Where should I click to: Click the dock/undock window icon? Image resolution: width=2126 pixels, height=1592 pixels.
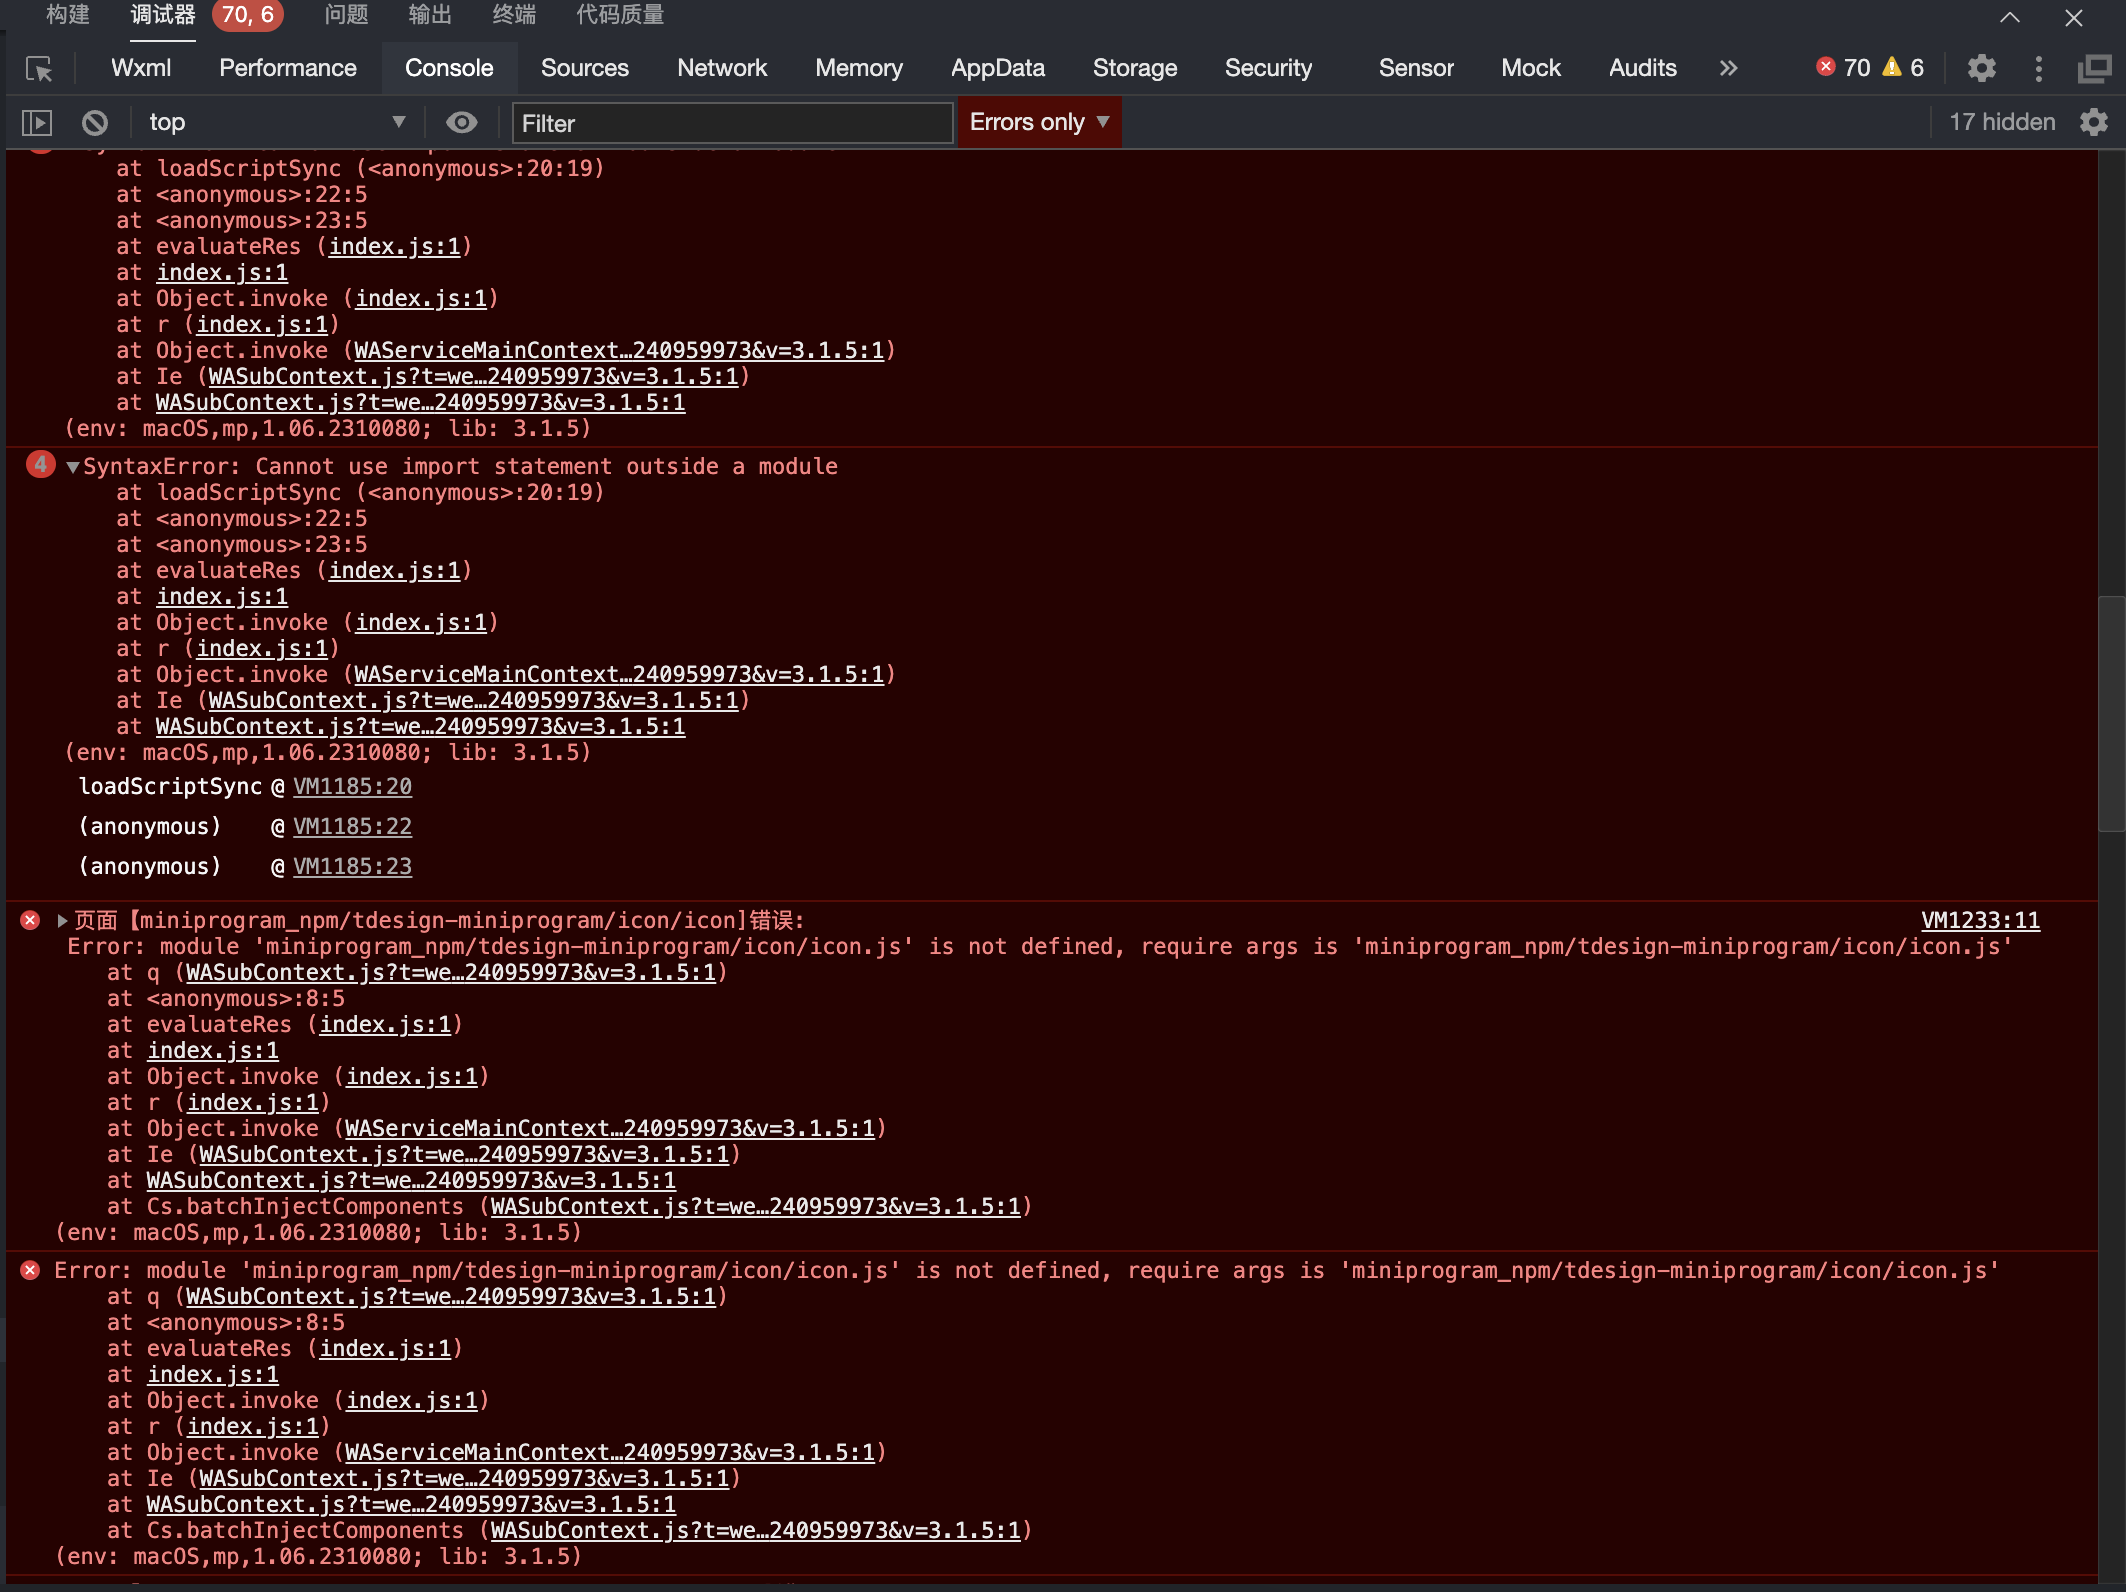point(2094,68)
